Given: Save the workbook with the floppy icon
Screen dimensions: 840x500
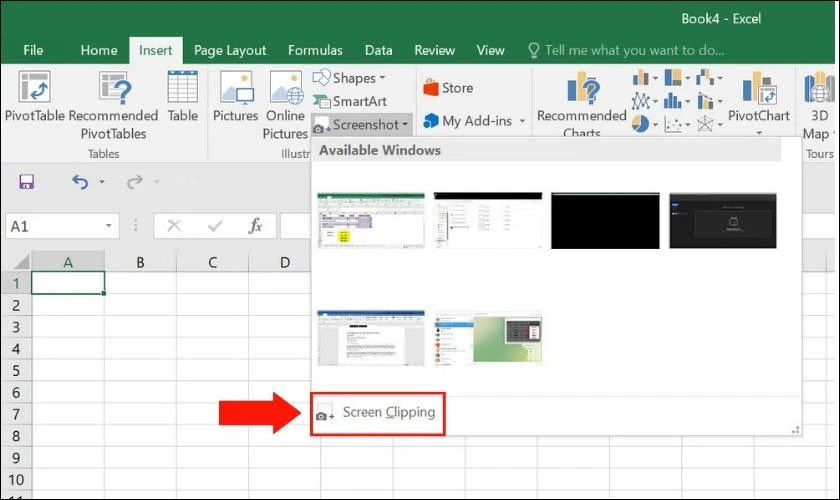Looking at the screenshot, I should [26, 182].
